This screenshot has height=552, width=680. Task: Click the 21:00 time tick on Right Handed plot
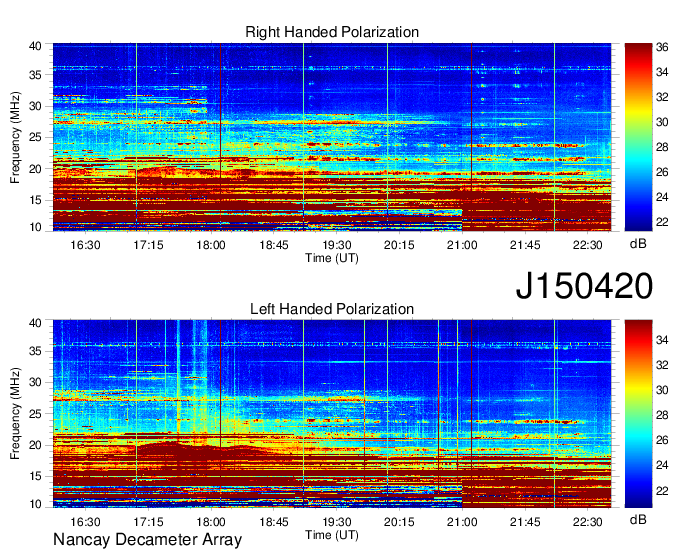click(462, 245)
